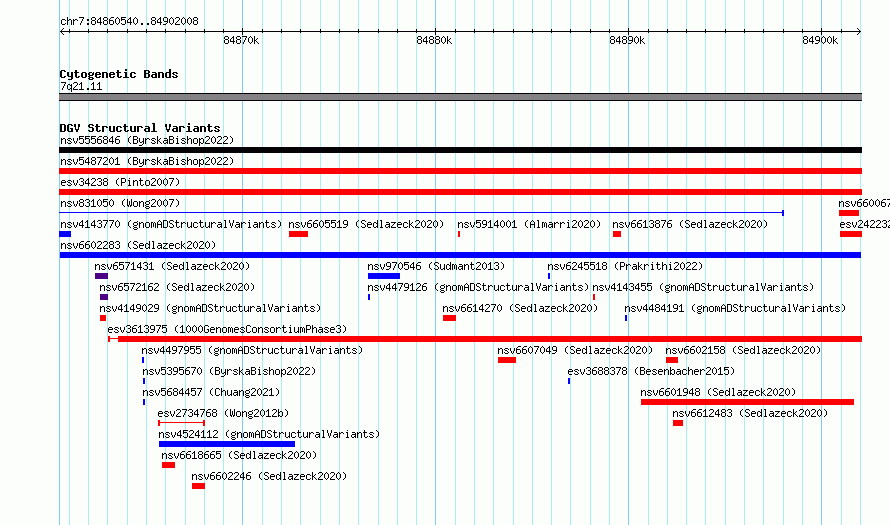The width and height of the screenshot is (890, 525).
Task: Click the nsv5684457 (Chuang2021) label
Action: tap(211, 392)
